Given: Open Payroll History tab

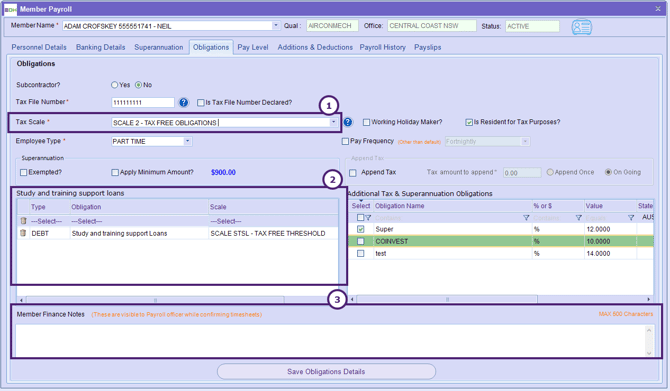Looking at the screenshot, I should coord(382,47).
